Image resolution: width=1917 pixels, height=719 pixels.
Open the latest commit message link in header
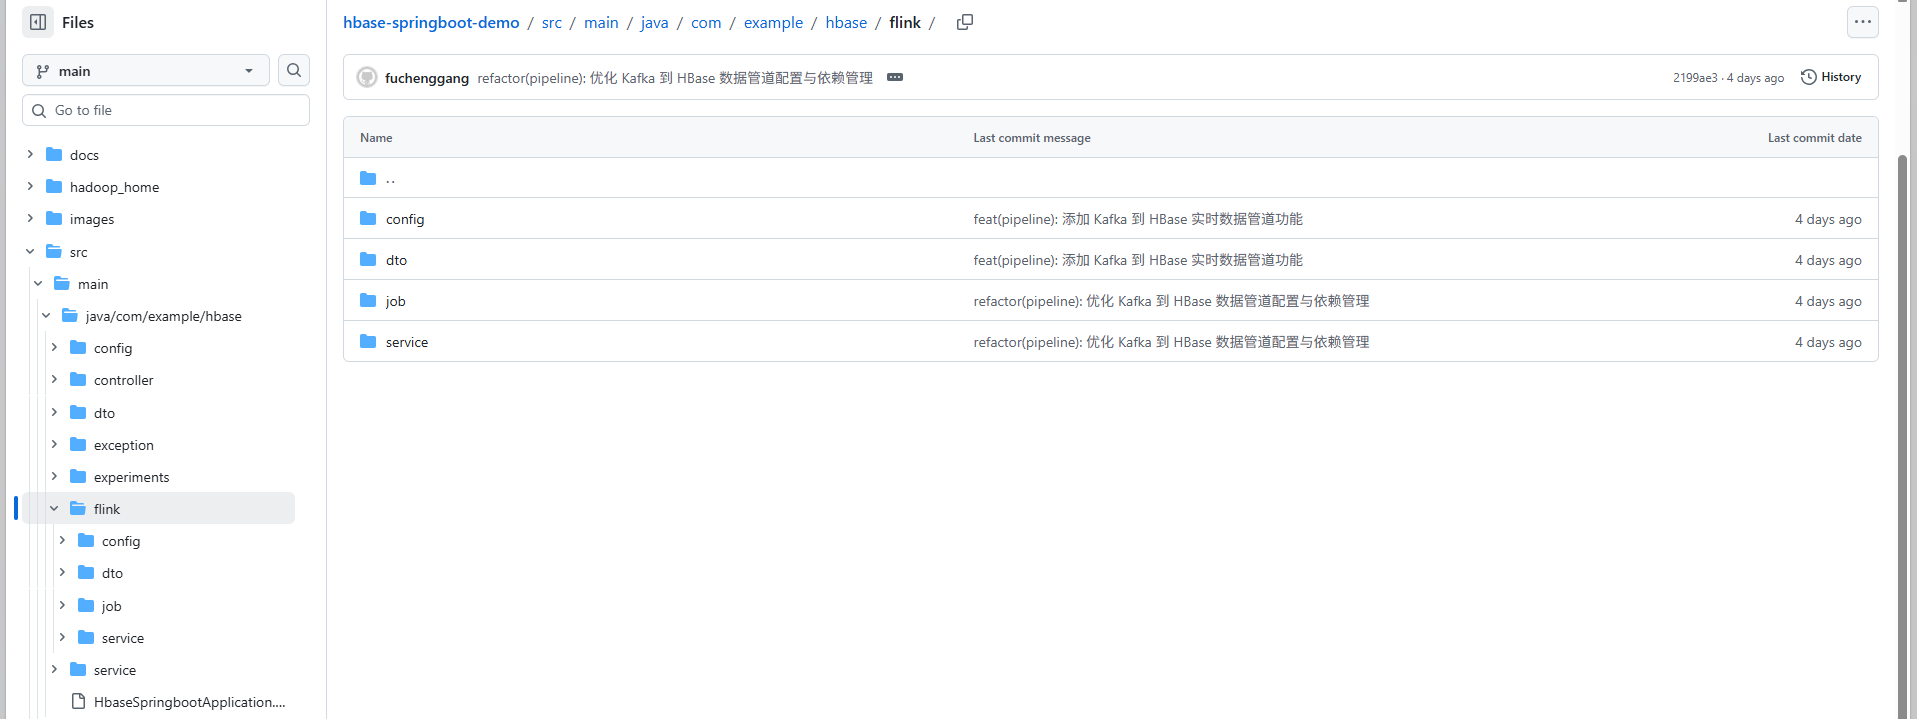click(675, 78)
